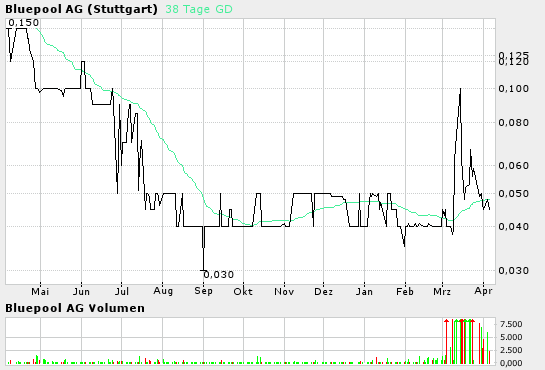This screenshot has width=545, height=370.
Task: Click the '0,050' price axis label
Action: click(513, 194)
